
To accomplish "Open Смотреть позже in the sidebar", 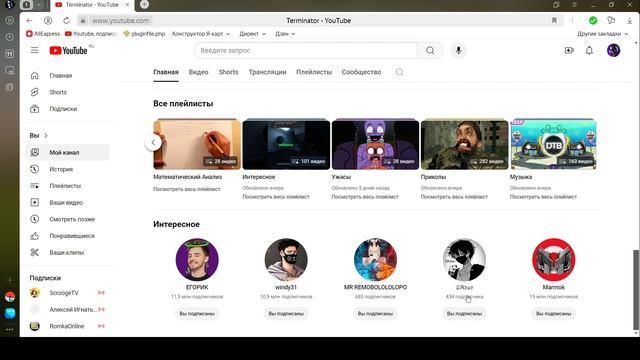I will point(68,219).
